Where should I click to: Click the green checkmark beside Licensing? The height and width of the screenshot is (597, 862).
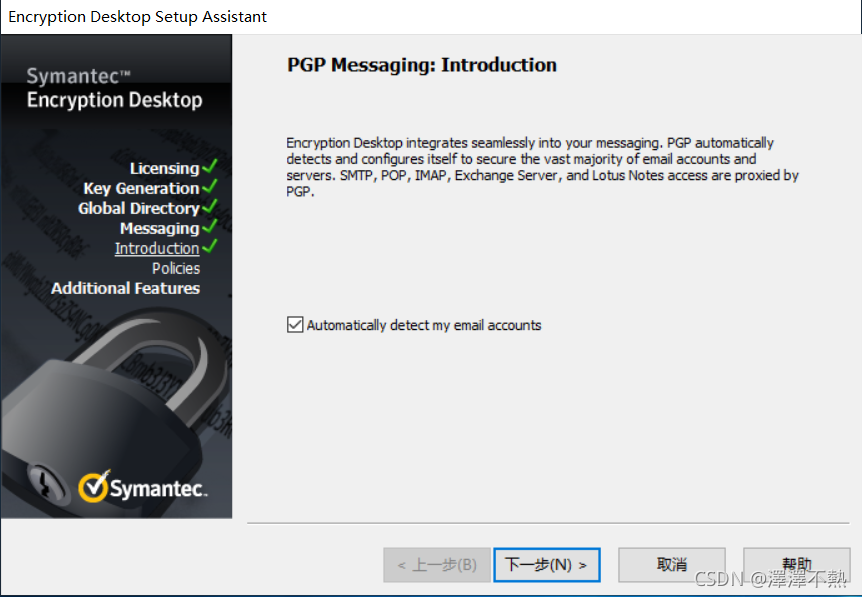pos(209,166)
